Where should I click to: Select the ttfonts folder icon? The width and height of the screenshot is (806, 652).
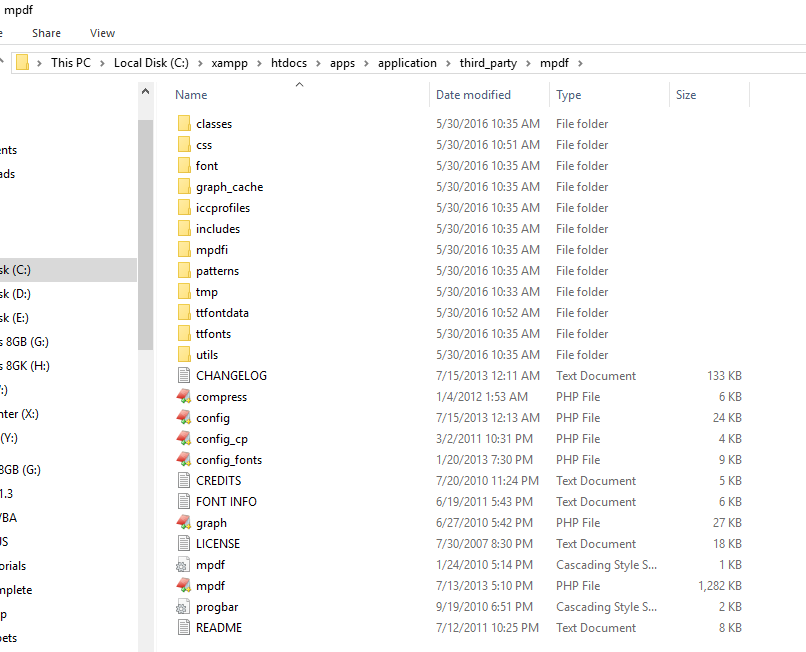tap(184, 334)
